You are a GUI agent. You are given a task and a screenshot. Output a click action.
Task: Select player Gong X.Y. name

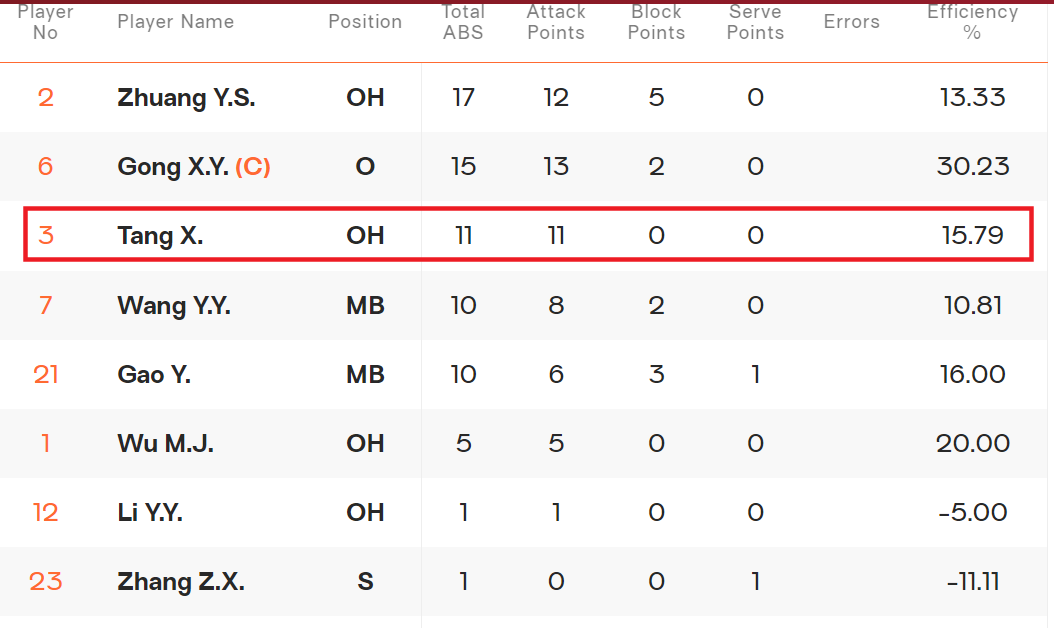(x=173, y=167)
